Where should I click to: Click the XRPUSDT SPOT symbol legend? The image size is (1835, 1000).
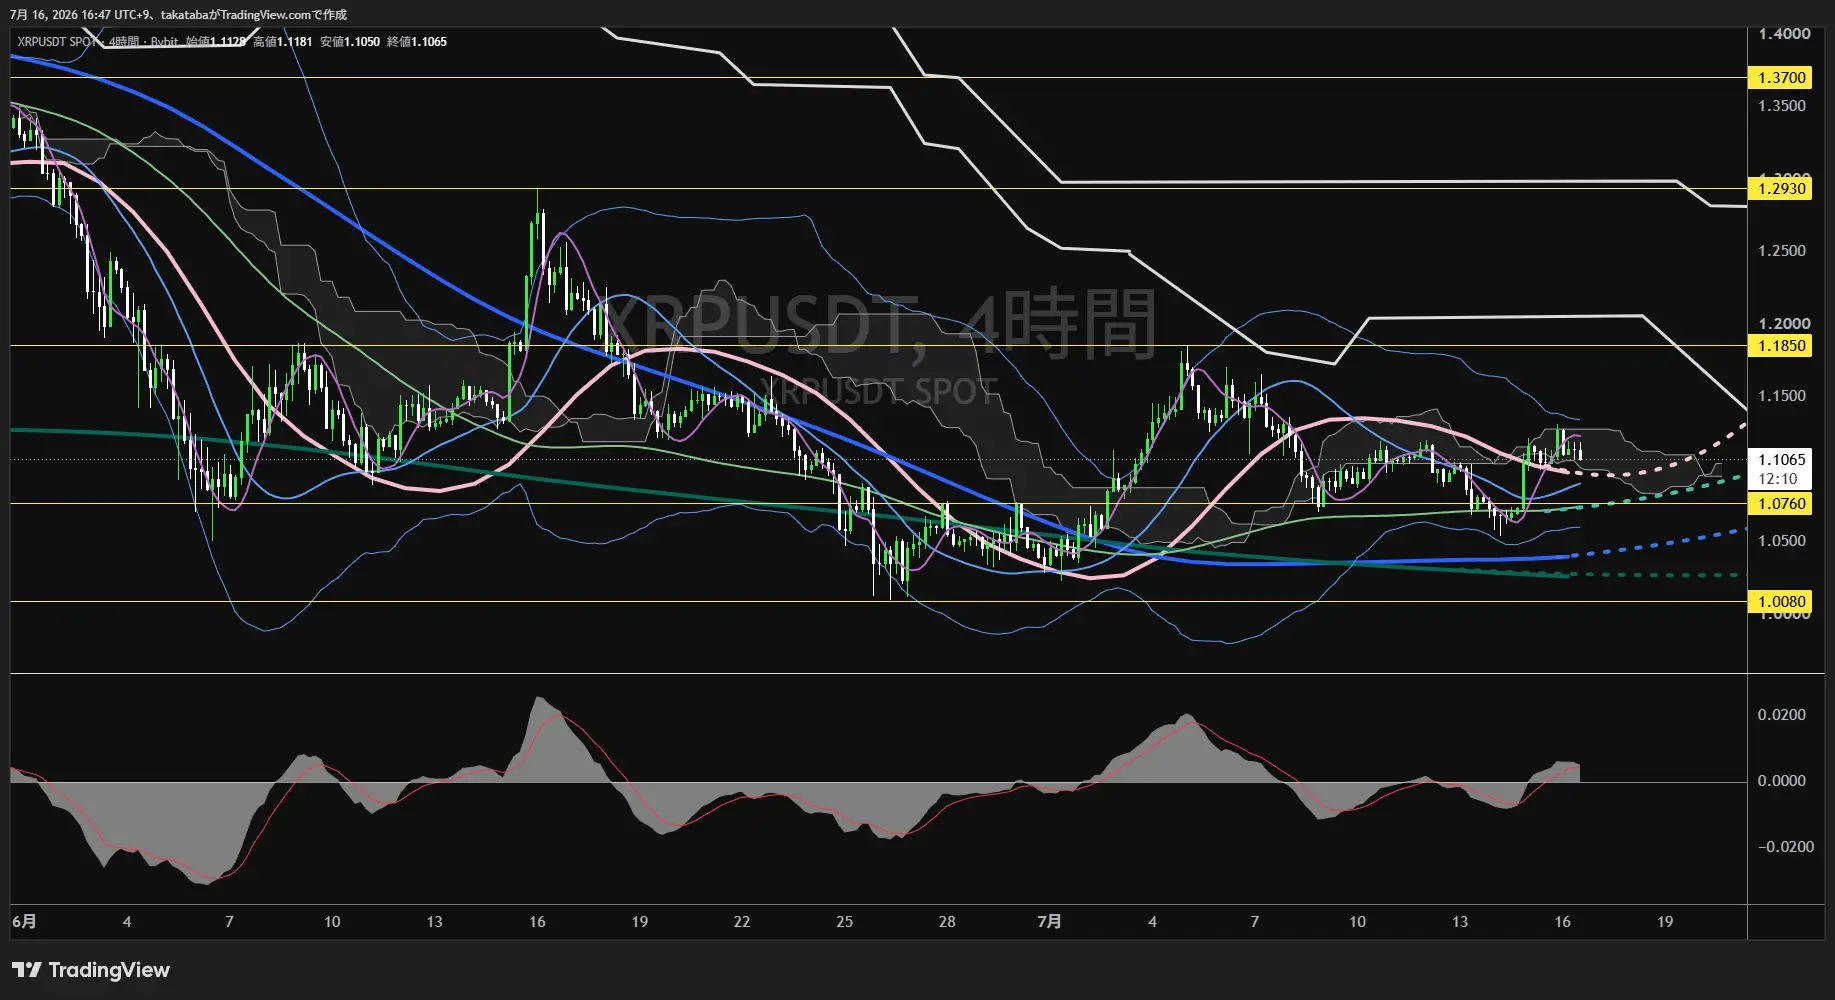coord(57,42)
